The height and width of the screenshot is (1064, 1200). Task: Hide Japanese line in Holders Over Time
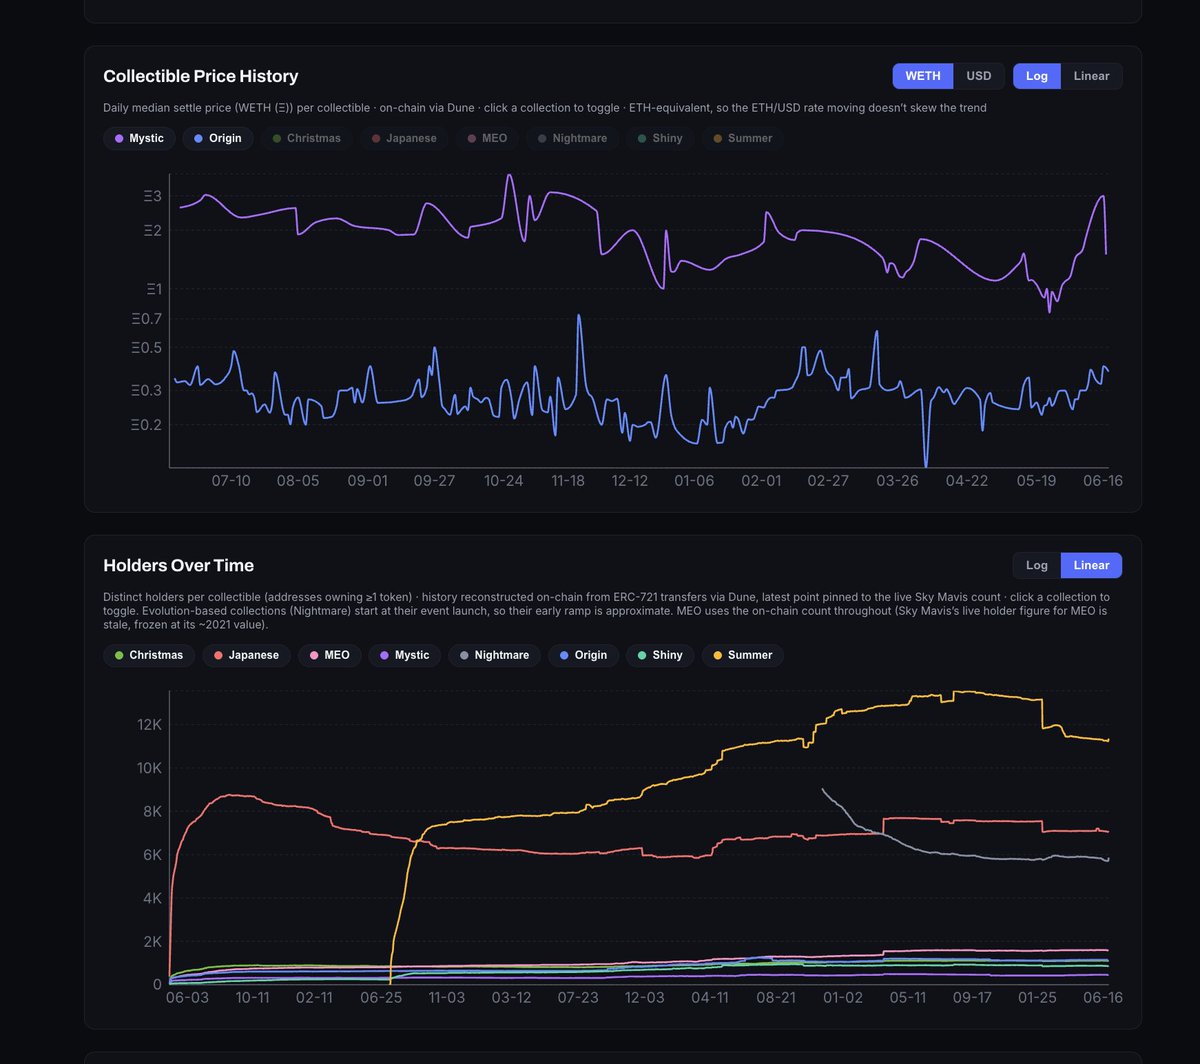[247, 655]
